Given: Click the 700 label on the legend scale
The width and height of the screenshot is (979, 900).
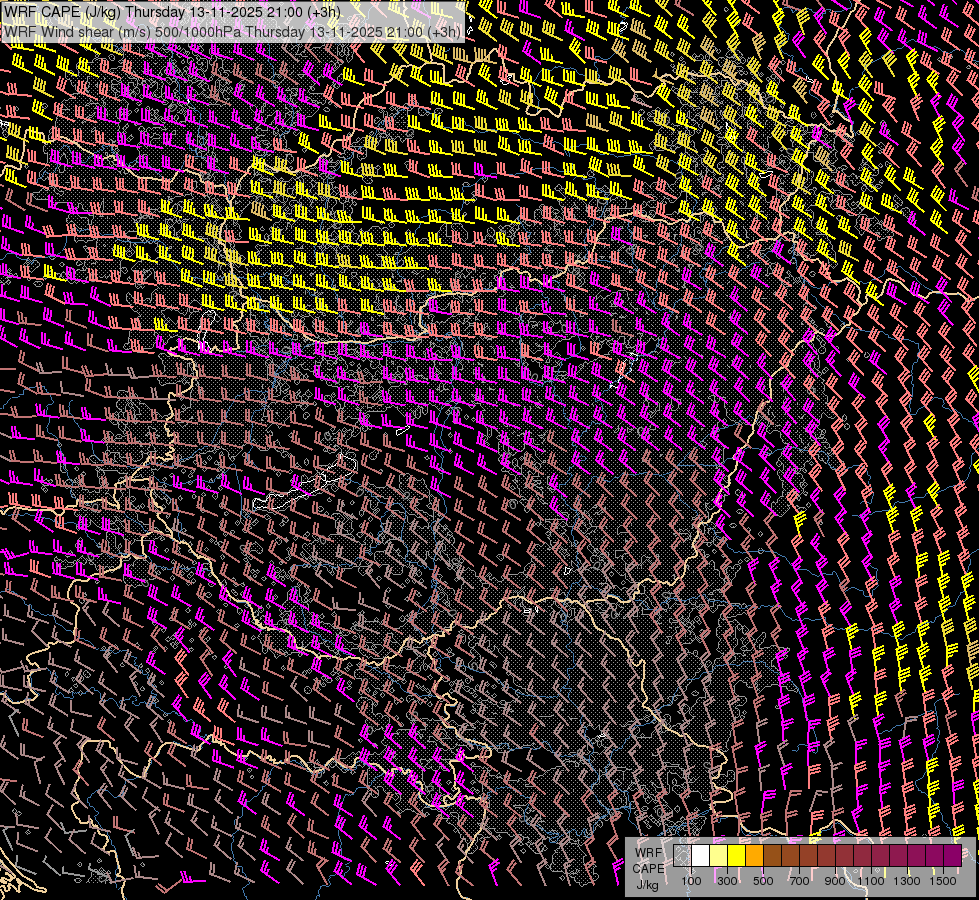Looking at the screenshot, I should (x=799, y=881).
